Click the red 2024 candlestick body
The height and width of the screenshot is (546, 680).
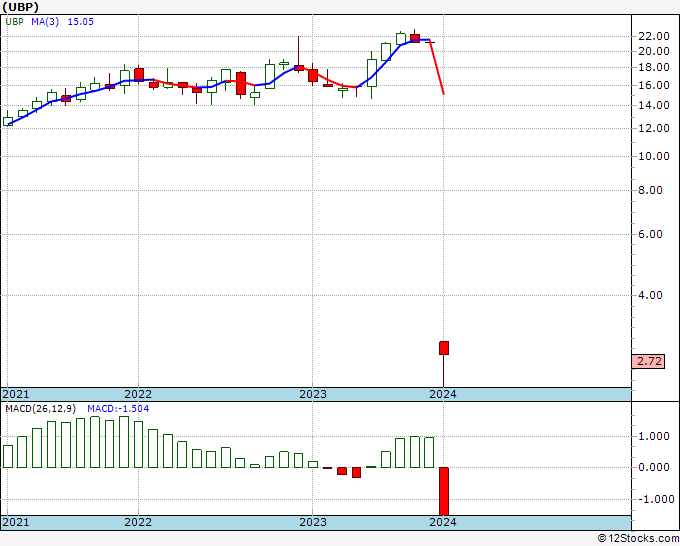[x=444, y=348]
